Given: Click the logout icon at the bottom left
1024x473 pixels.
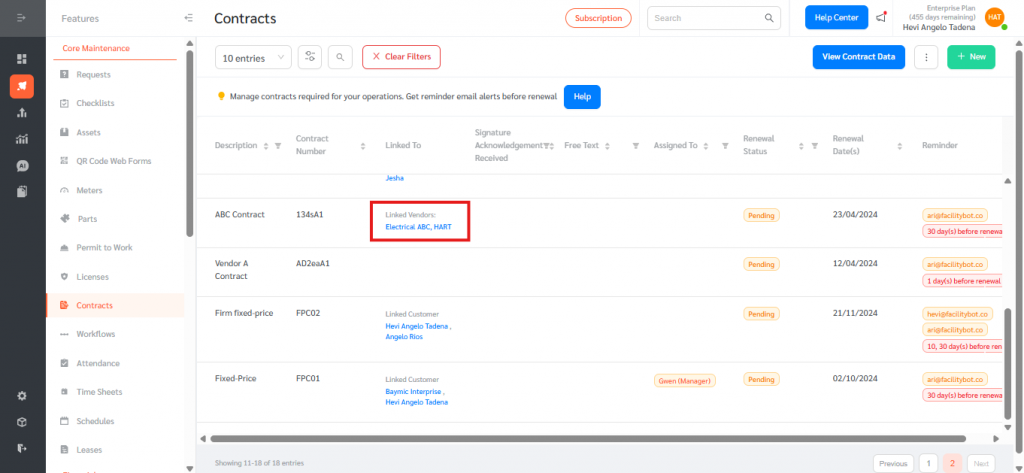Looking at the screenshot, I should tap(22, 447).
